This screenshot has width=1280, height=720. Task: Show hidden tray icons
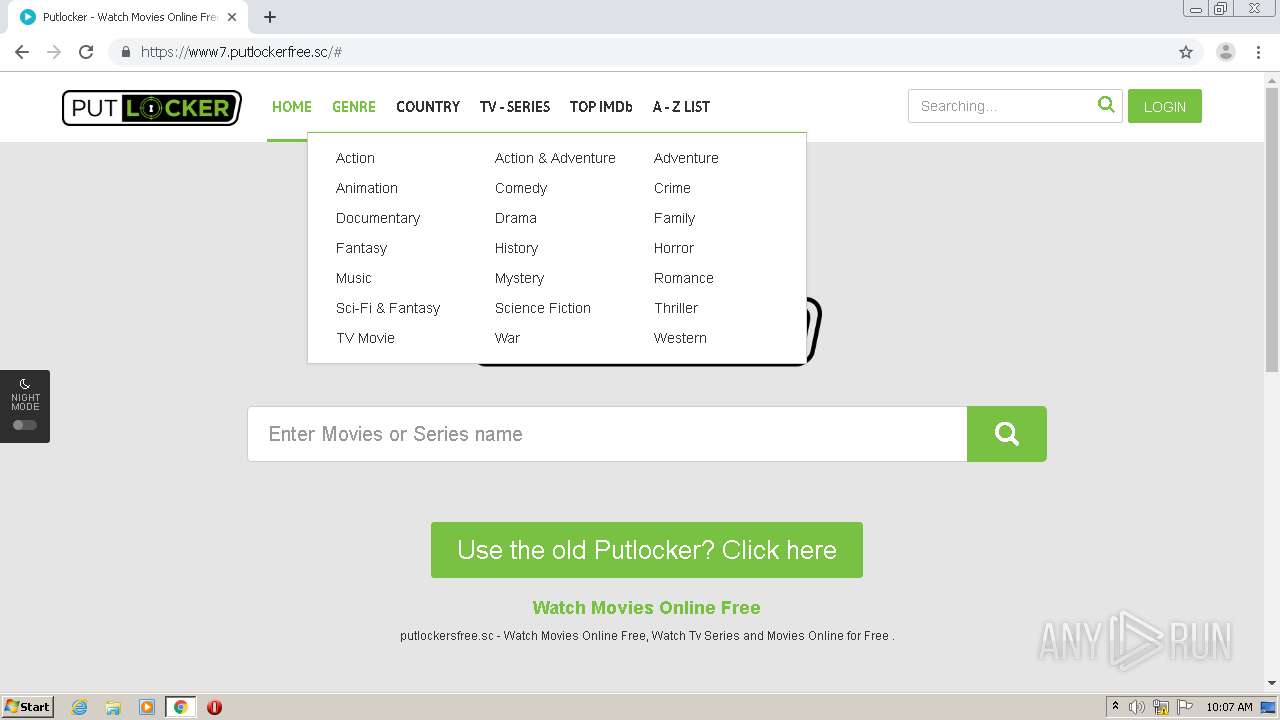pos(1115,707)
